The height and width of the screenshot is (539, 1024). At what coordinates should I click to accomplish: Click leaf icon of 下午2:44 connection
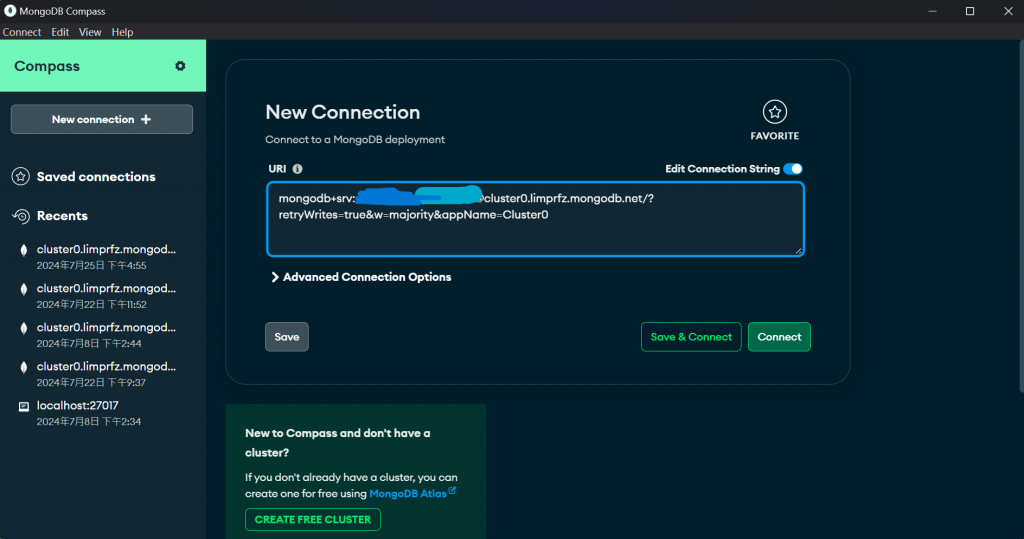pyautogui.click(x=24, y=328)
